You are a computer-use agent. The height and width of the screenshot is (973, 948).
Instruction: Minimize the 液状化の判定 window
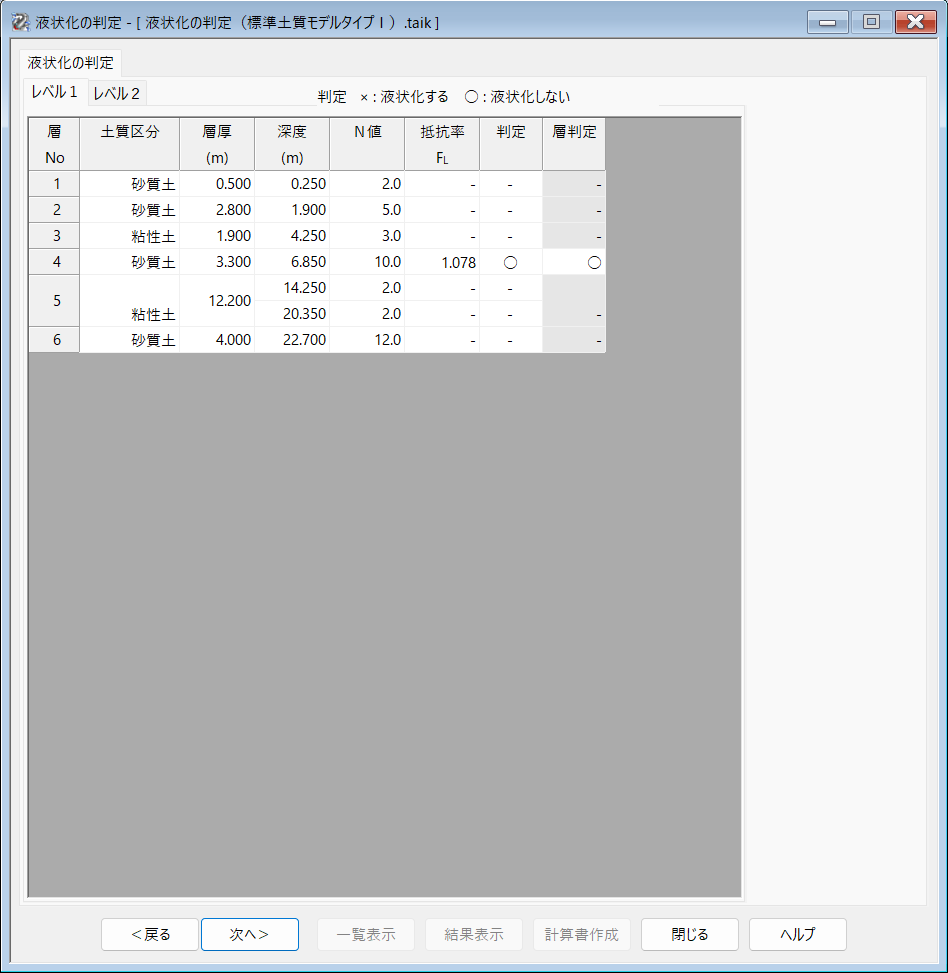point(827,22)
